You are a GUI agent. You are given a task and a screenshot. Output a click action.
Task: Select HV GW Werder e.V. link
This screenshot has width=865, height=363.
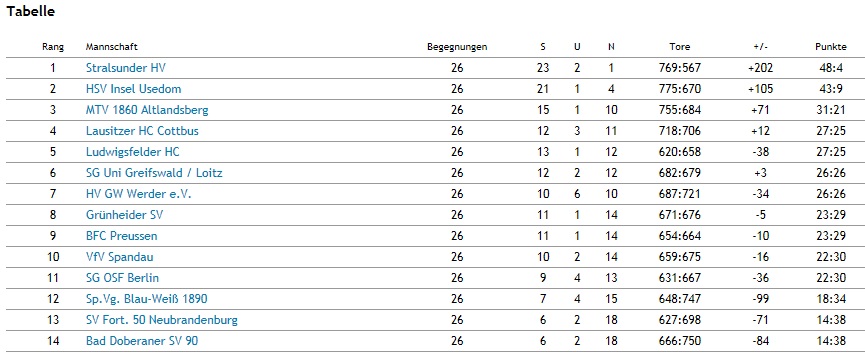pyautogui.click(x=138, y=194)
